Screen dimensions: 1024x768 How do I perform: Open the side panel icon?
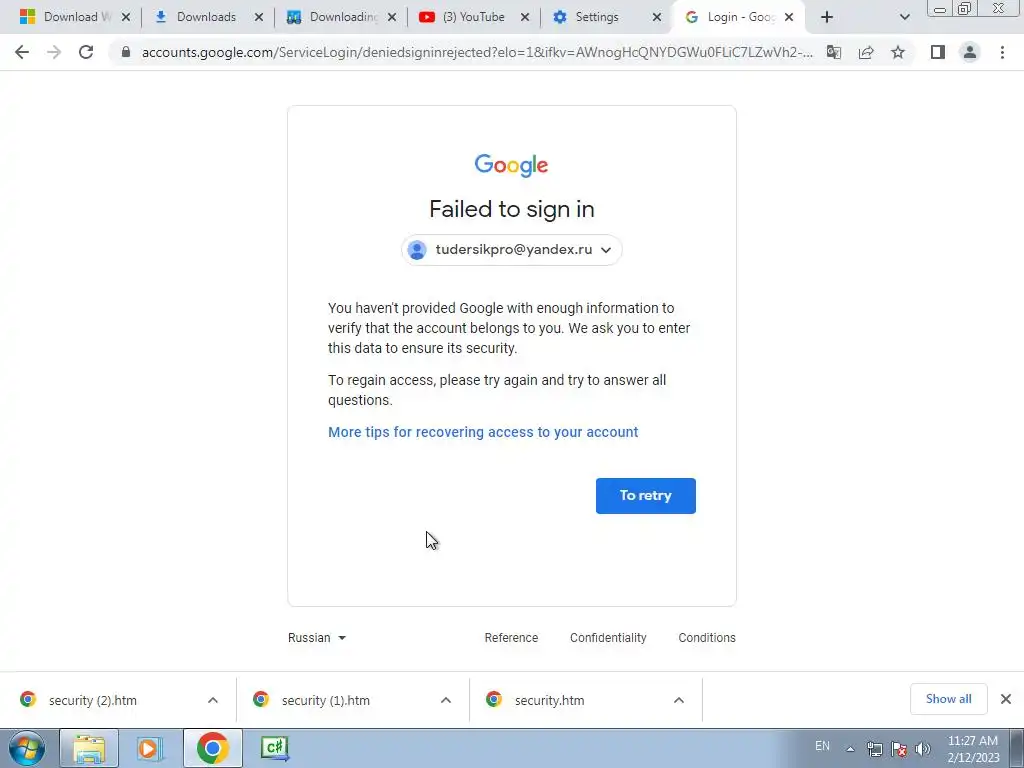coord(938,52)
